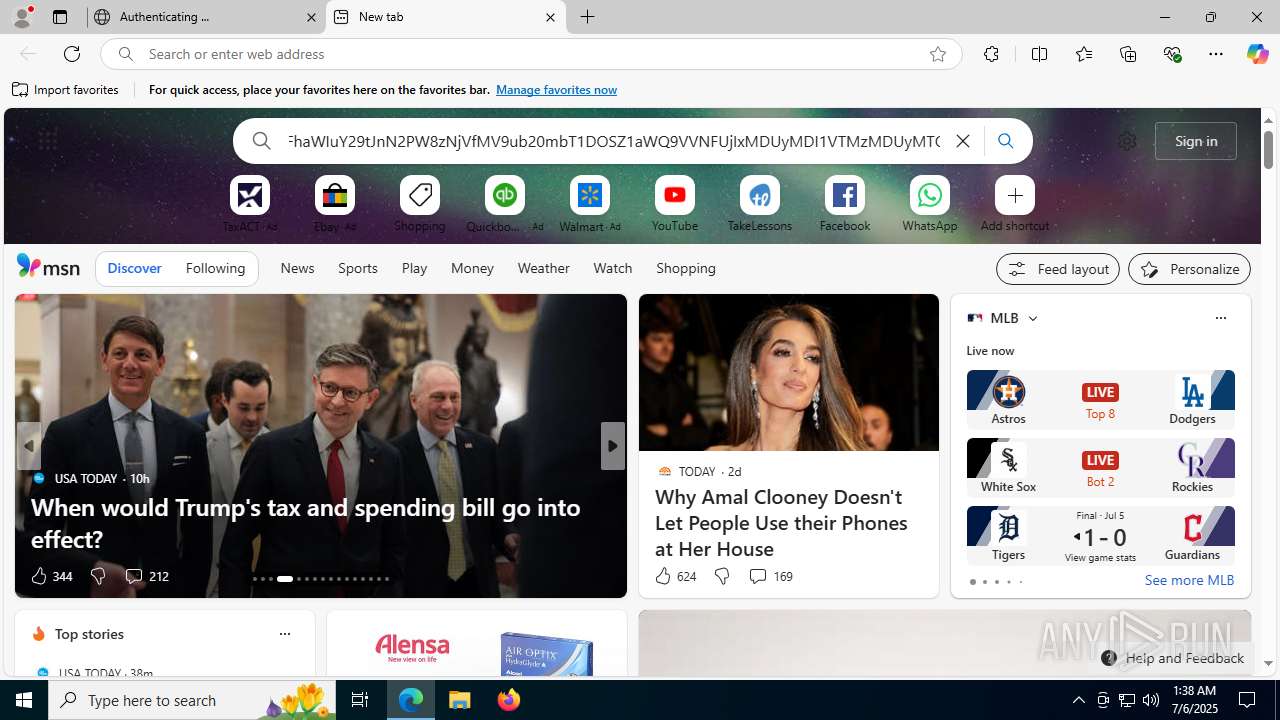Open the TaxACT shortcut tile
This screenshot has width=1280, height=720.
click(250, 196)
